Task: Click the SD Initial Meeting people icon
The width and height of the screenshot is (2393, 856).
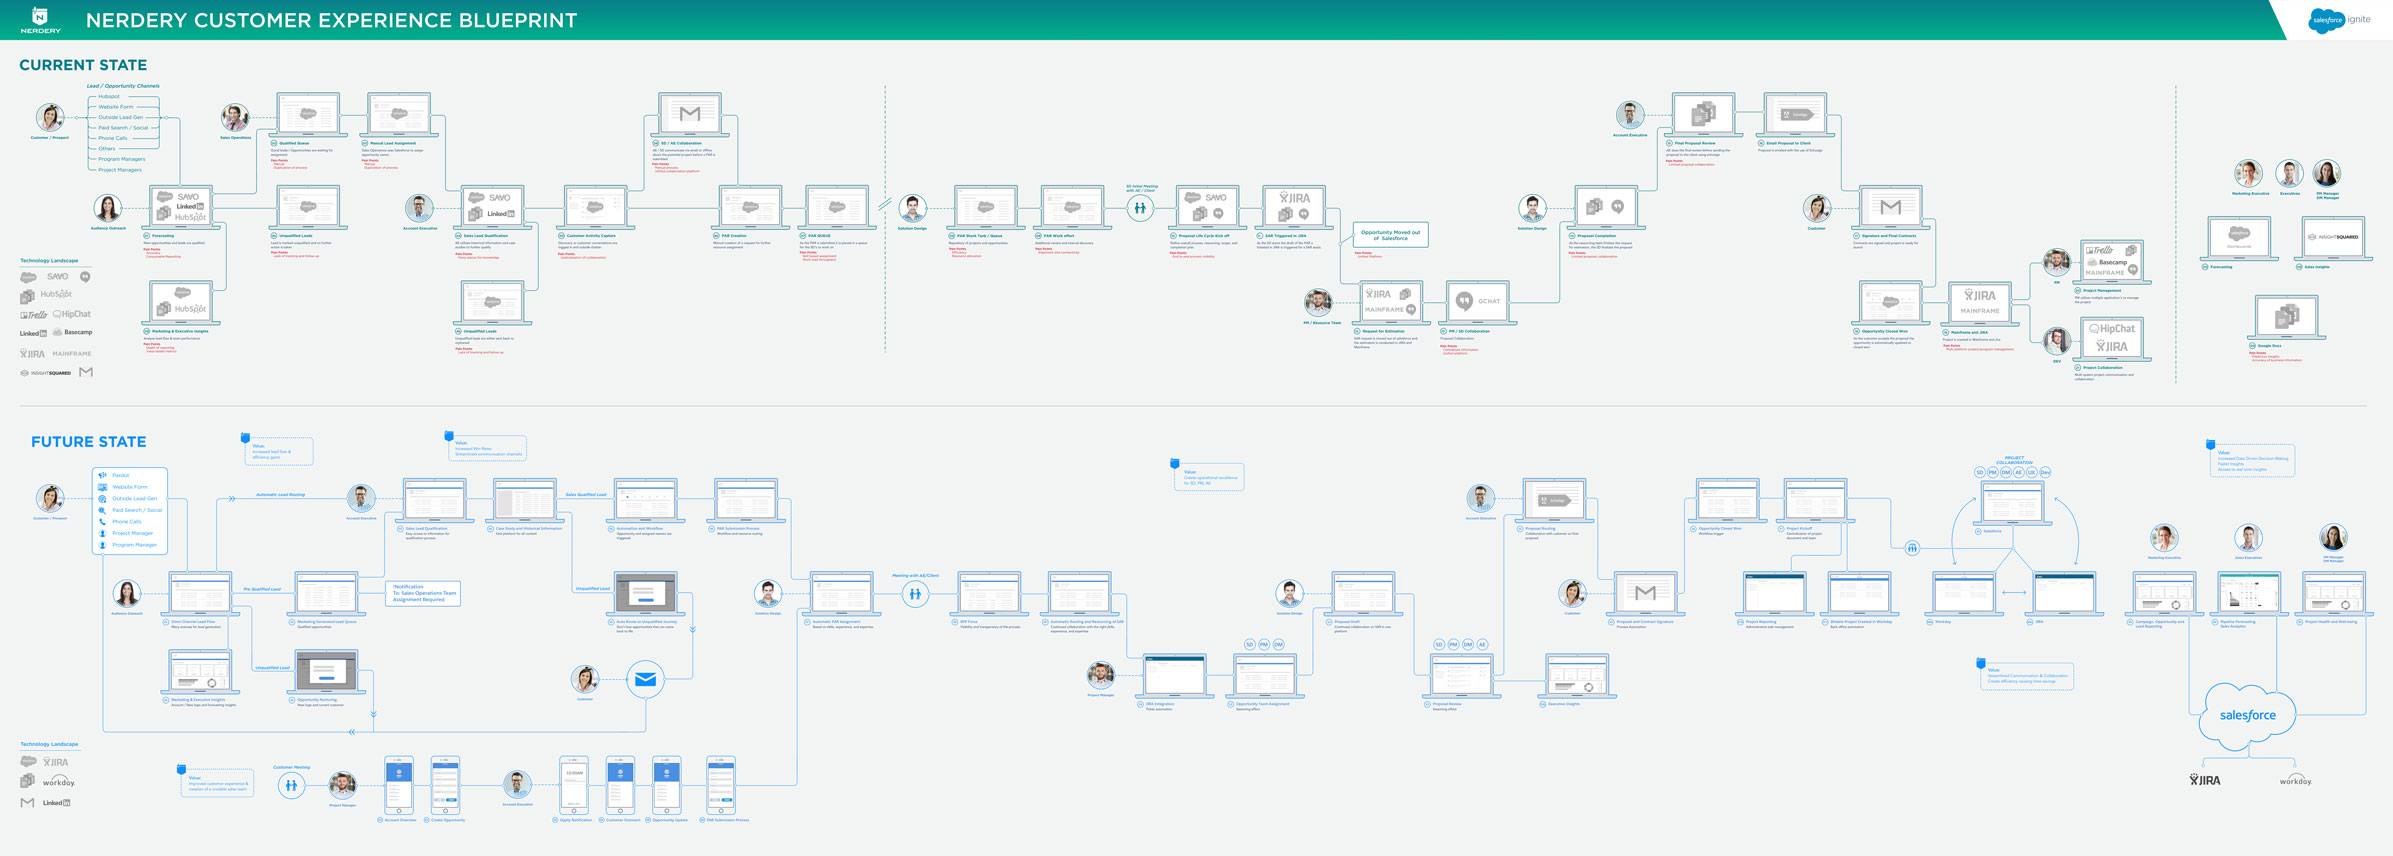Action: point(1139,208)
